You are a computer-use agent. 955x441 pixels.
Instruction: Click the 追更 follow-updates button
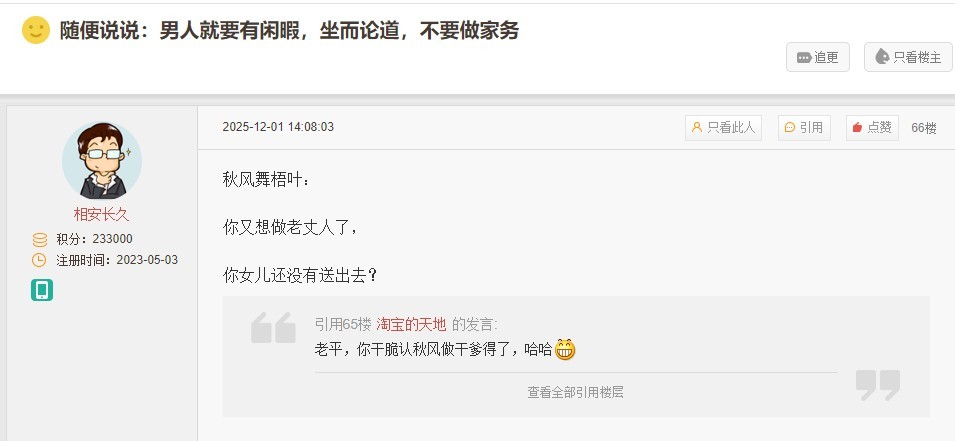pos(817,57)
